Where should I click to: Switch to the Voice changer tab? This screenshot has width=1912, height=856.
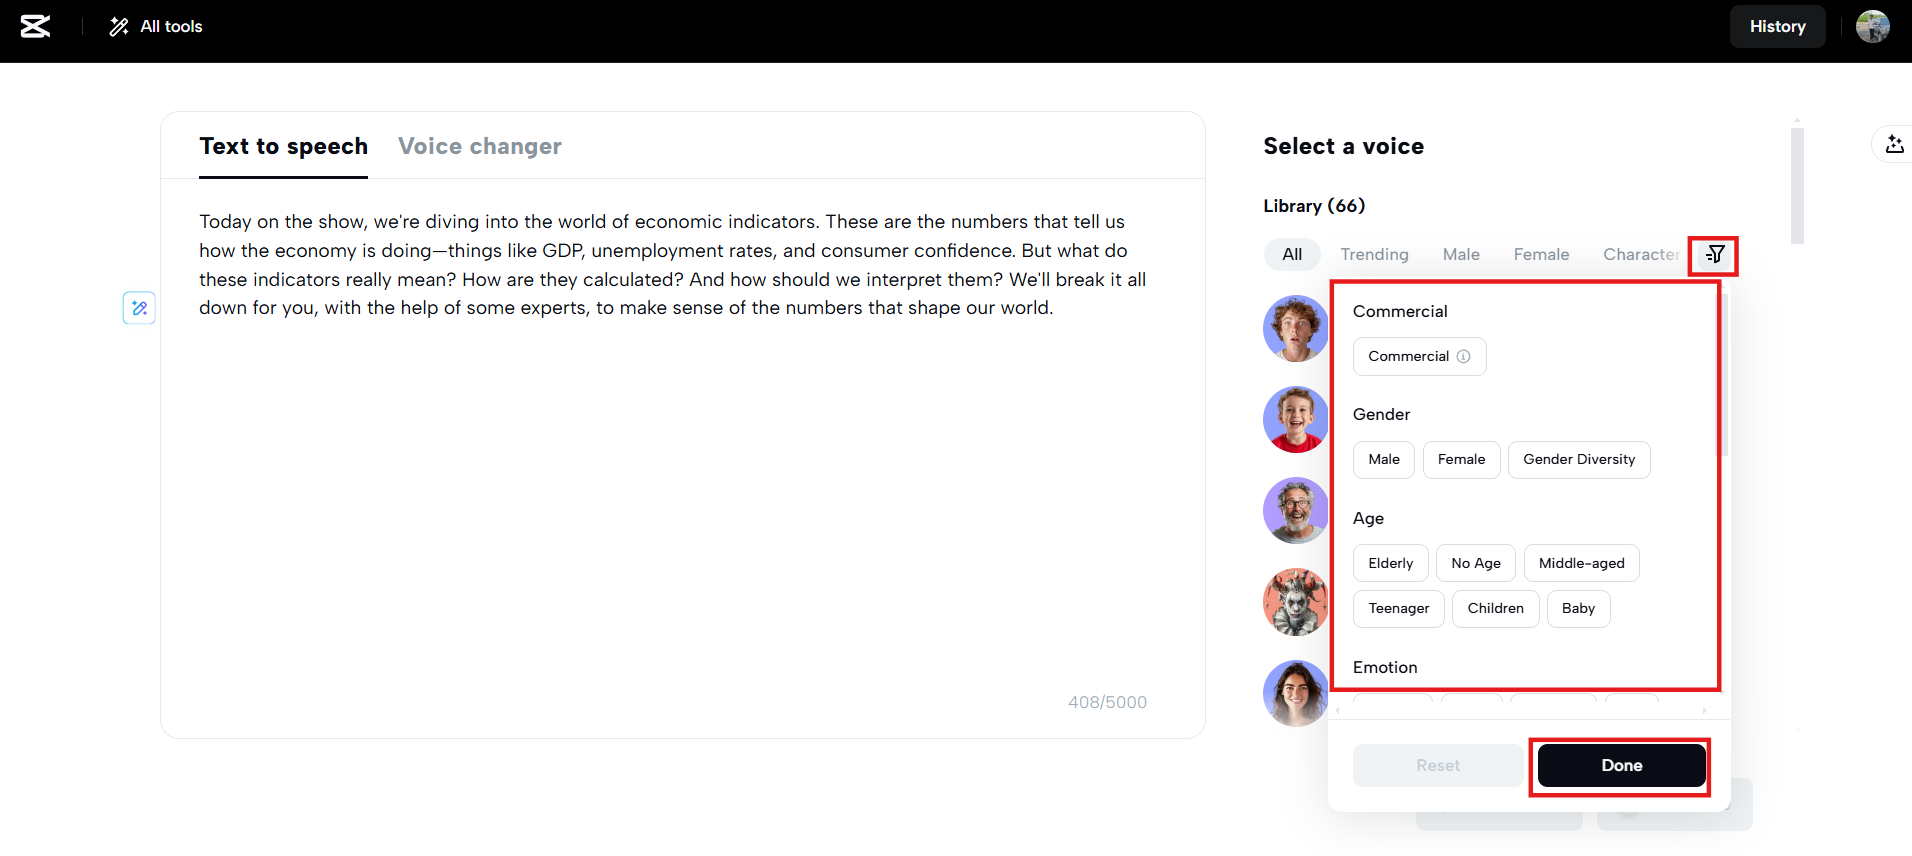[480, 147]
